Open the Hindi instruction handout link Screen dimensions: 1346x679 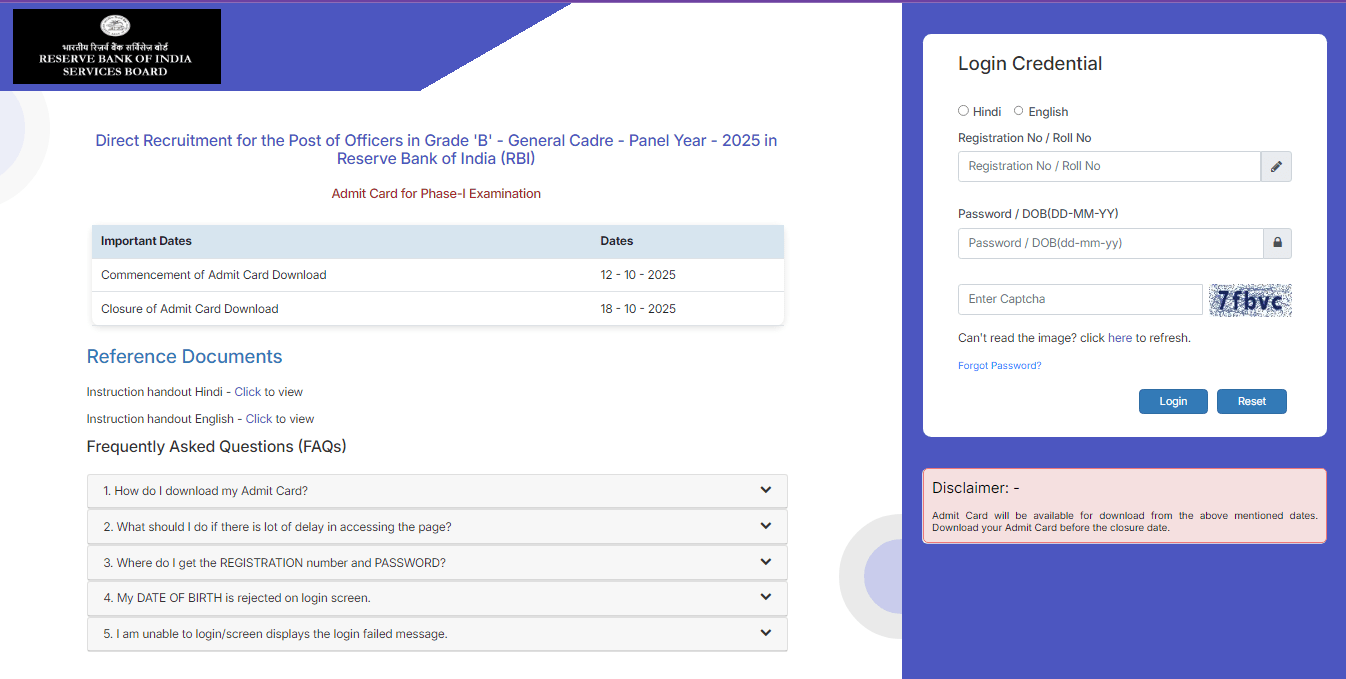point(247,392)
